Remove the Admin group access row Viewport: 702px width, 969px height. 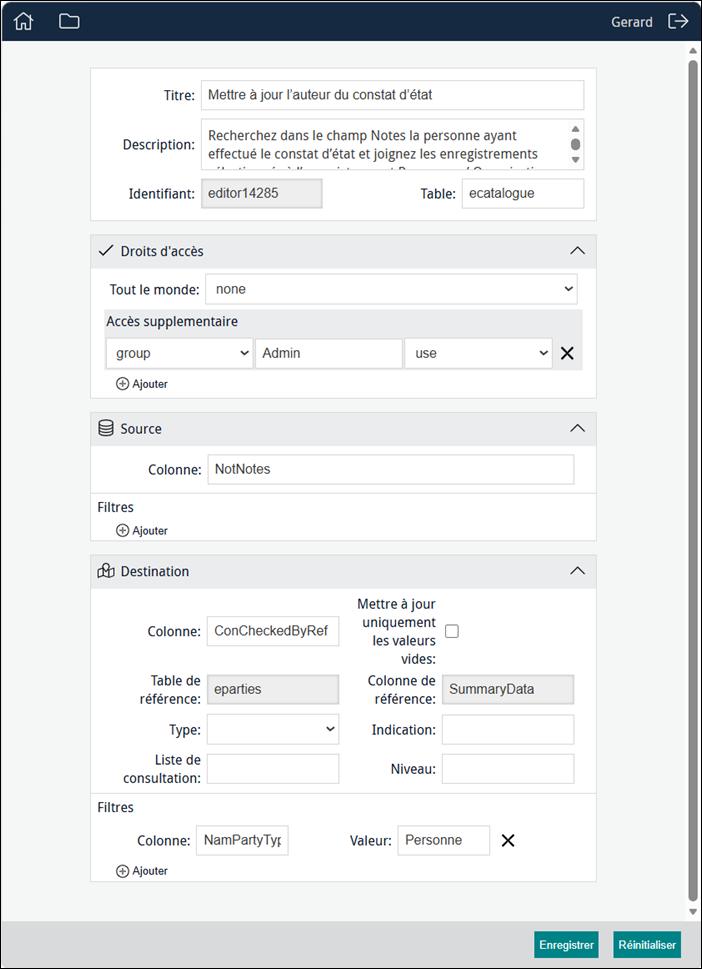coord(567,353)
